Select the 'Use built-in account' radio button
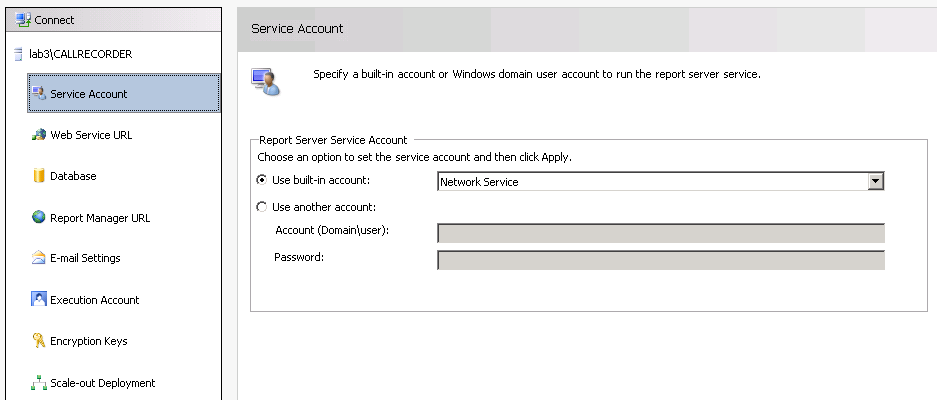 click(x=262, y=181)
